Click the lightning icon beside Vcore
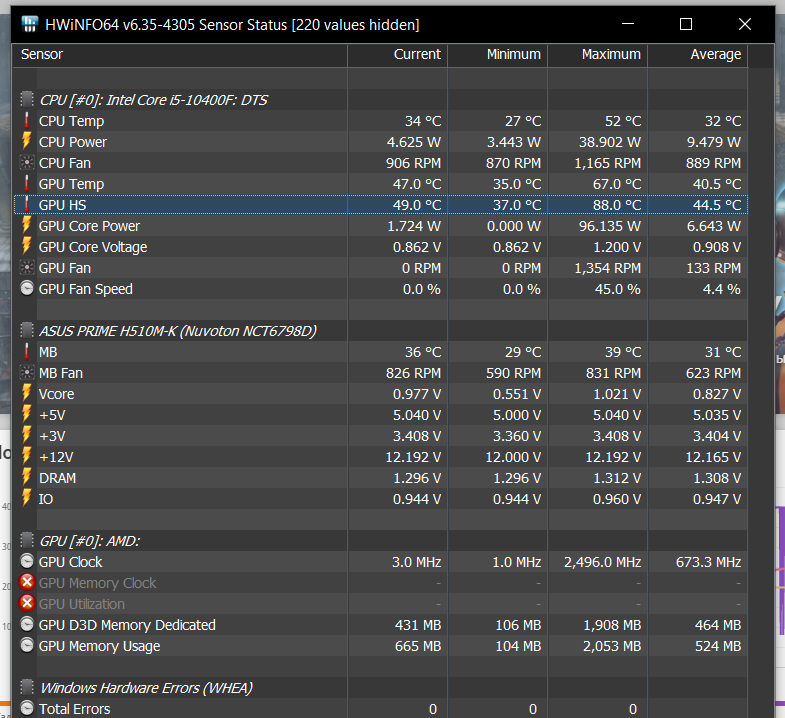Screen dimensions: 785x718 pos(27,394)
